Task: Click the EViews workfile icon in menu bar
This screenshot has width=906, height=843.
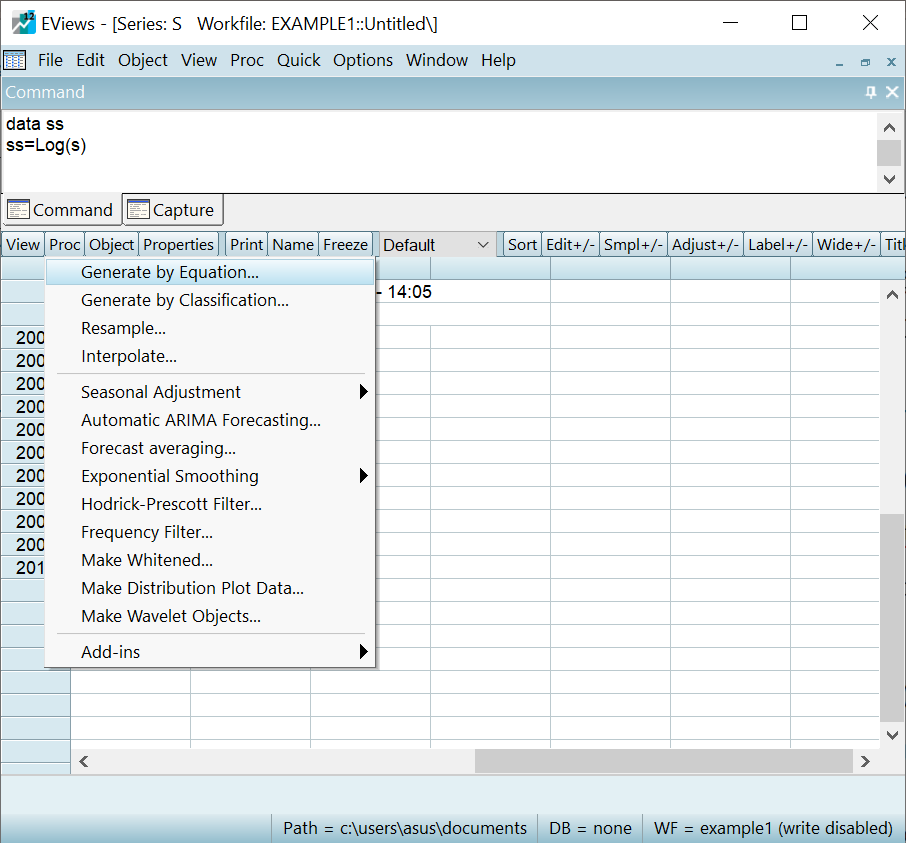Action: [15, 60]
